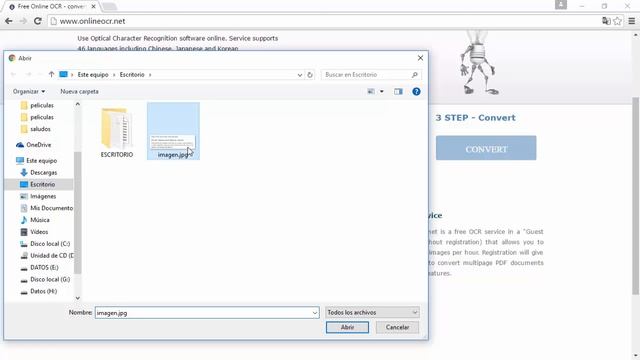640x360 pixels.
Task: Click Escritorio in the path breadcrumb
Action: pos(132,75)
